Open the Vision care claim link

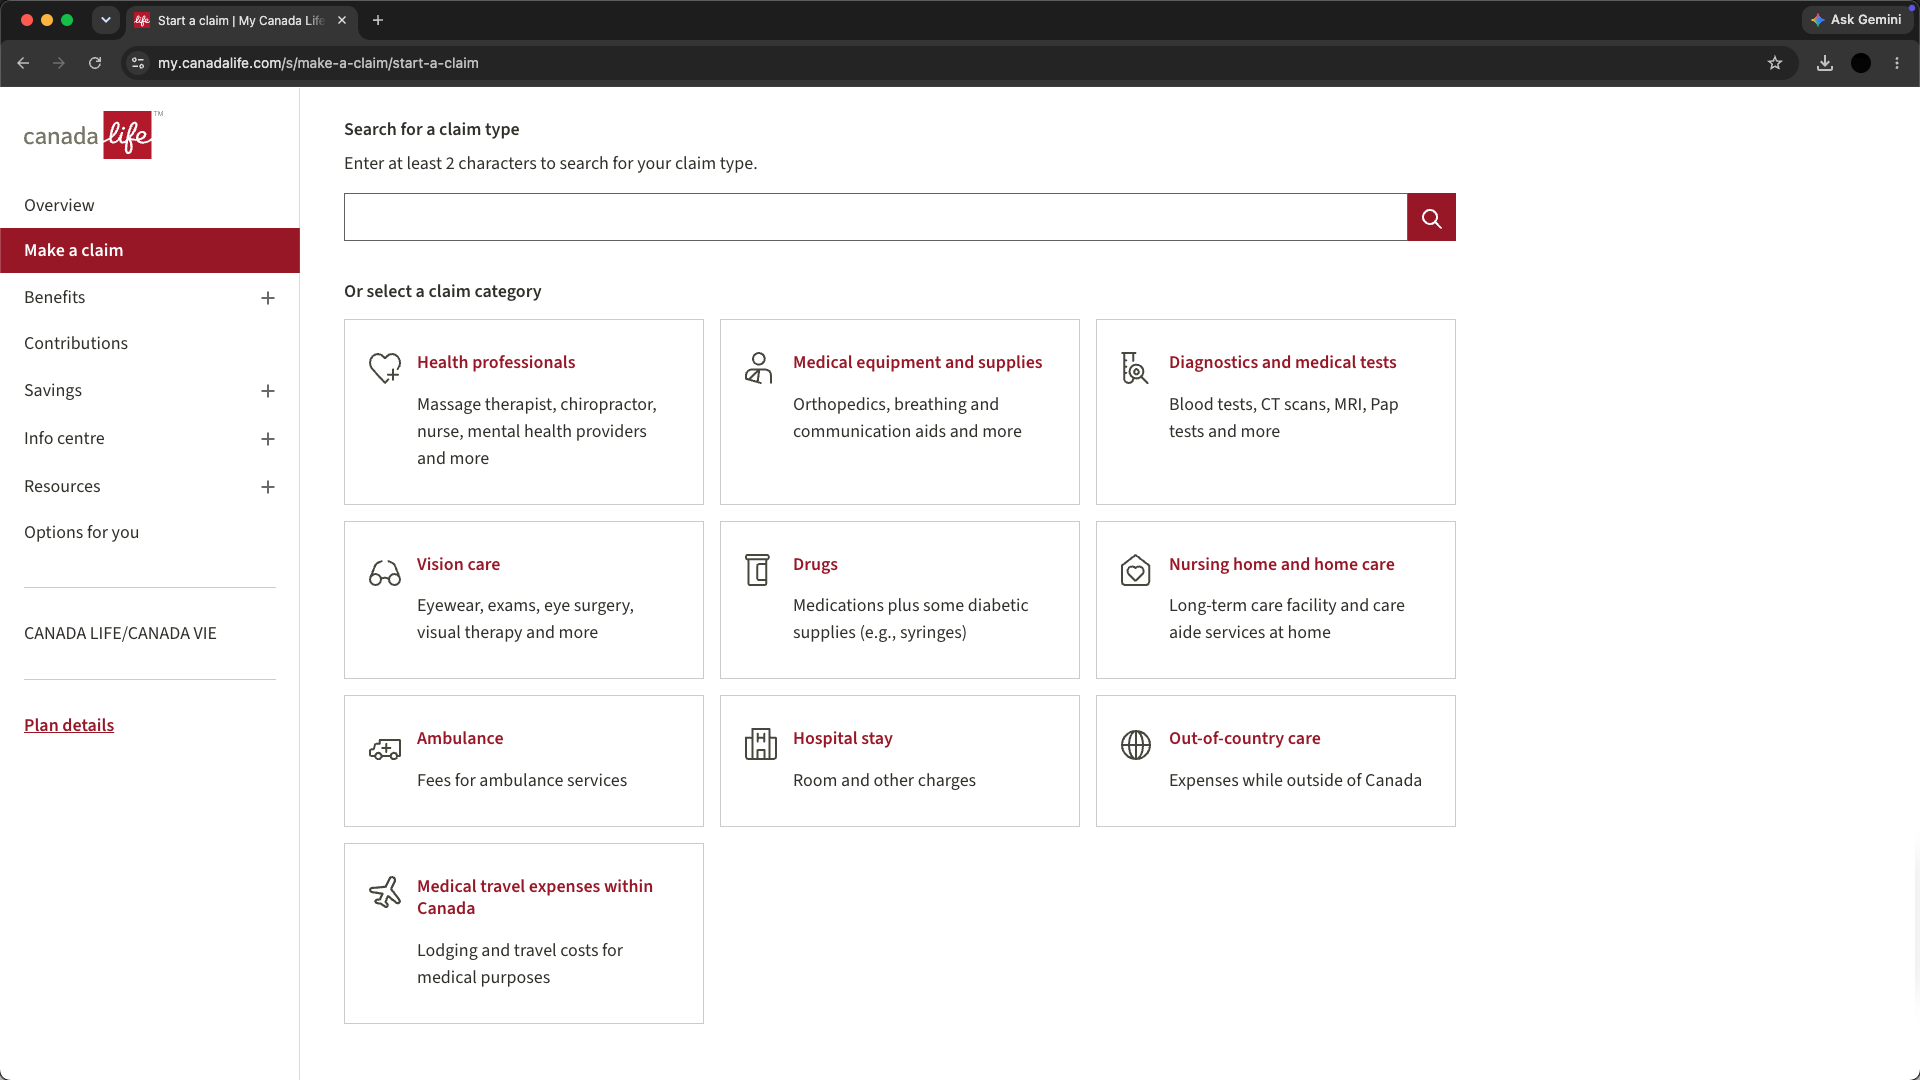point(458,564)
